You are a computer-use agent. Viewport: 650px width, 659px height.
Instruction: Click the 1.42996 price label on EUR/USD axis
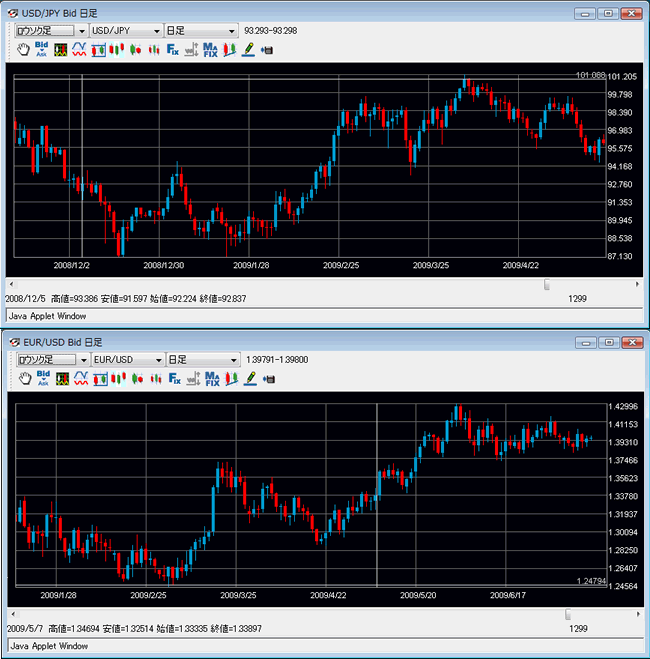pyautogui.click(x=623, y=406)
